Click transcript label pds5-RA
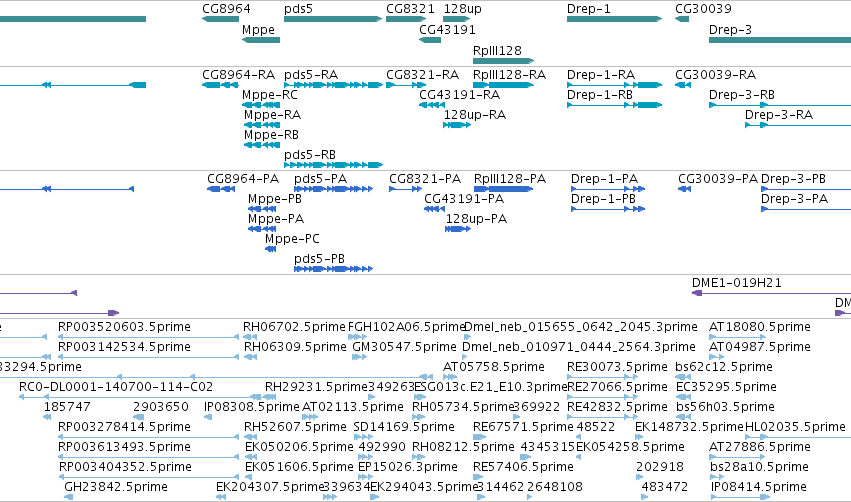This screenshot has width=851, height=502. pyautogui.click(x=311, y=75)
